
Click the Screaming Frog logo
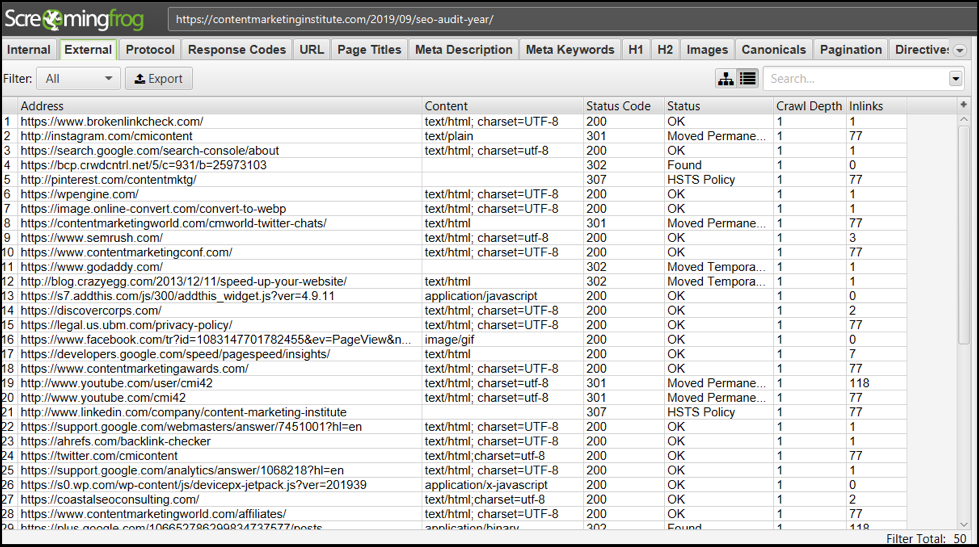pyautogui.click(x=74, y=19)
